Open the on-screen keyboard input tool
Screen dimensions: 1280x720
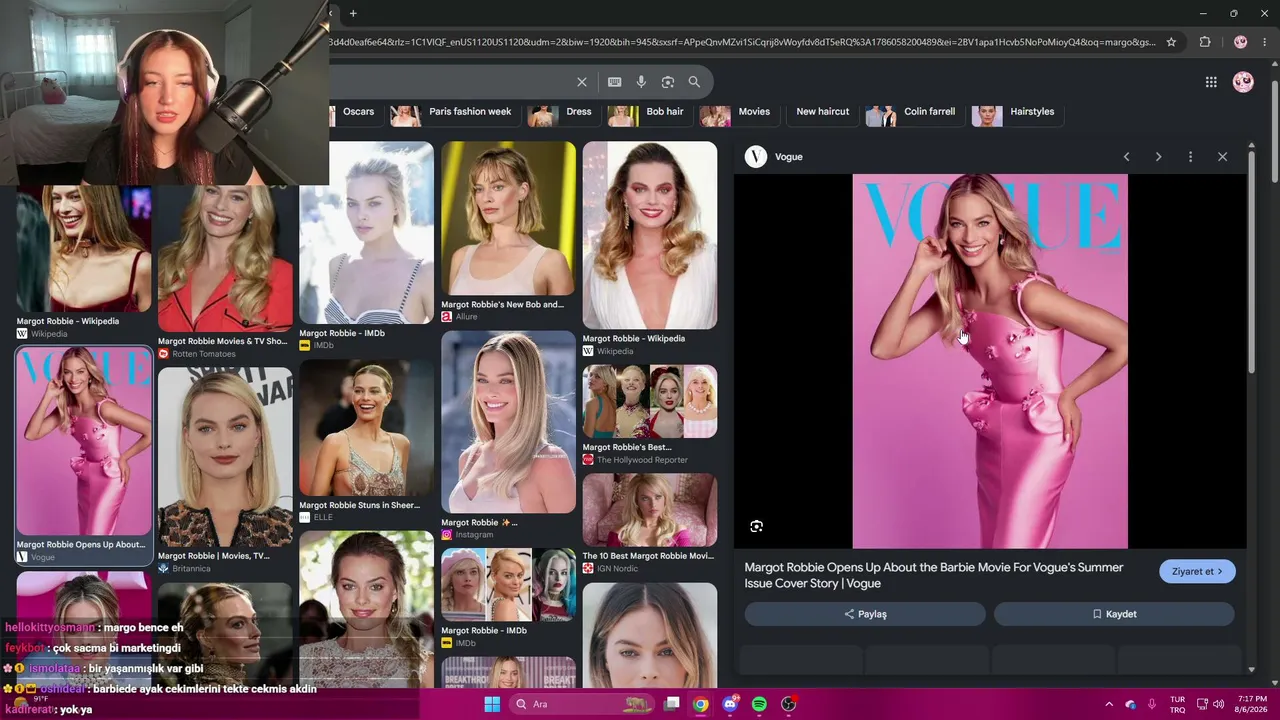615,82
